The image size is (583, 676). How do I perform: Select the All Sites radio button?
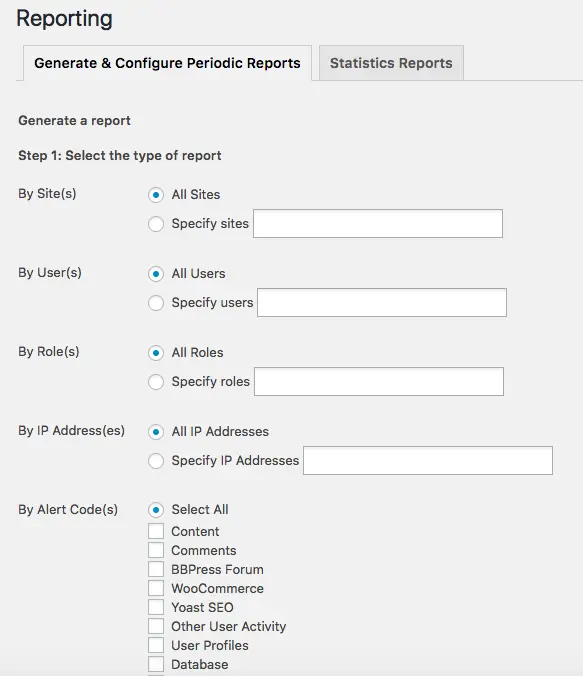pyautogui.click(x=156, y=195)
